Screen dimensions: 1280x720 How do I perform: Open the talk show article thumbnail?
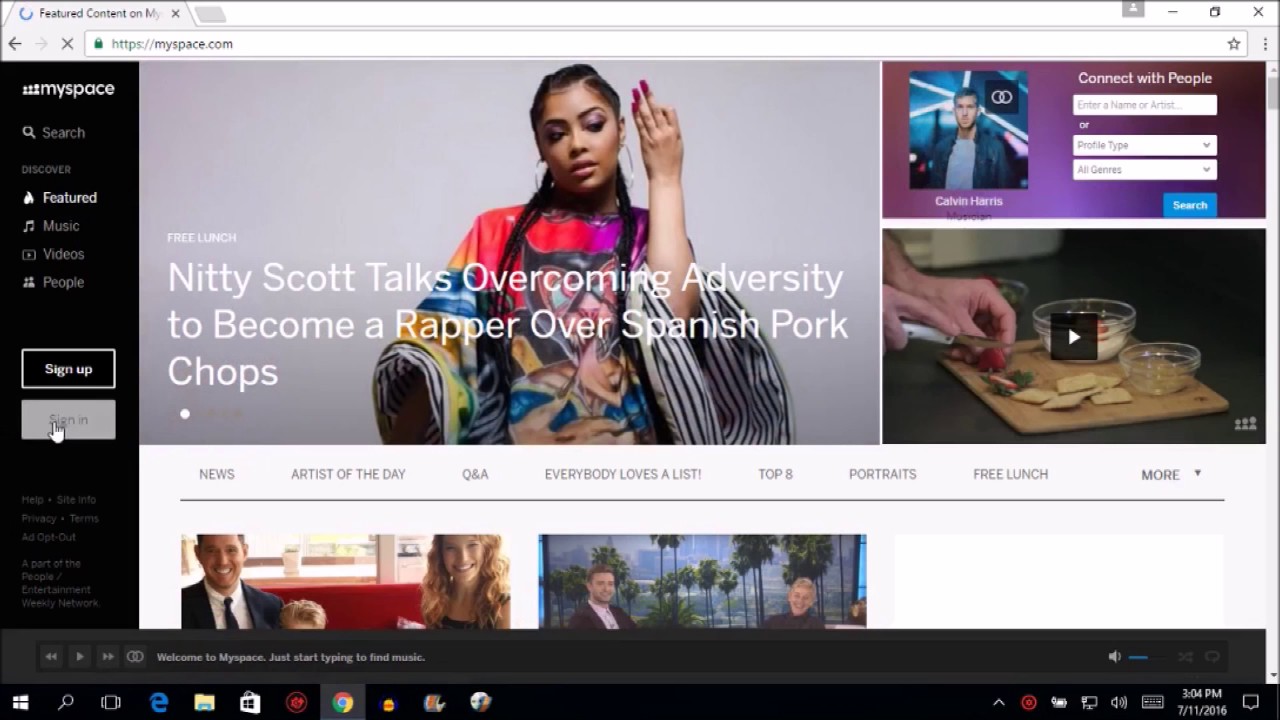point(702,581)
